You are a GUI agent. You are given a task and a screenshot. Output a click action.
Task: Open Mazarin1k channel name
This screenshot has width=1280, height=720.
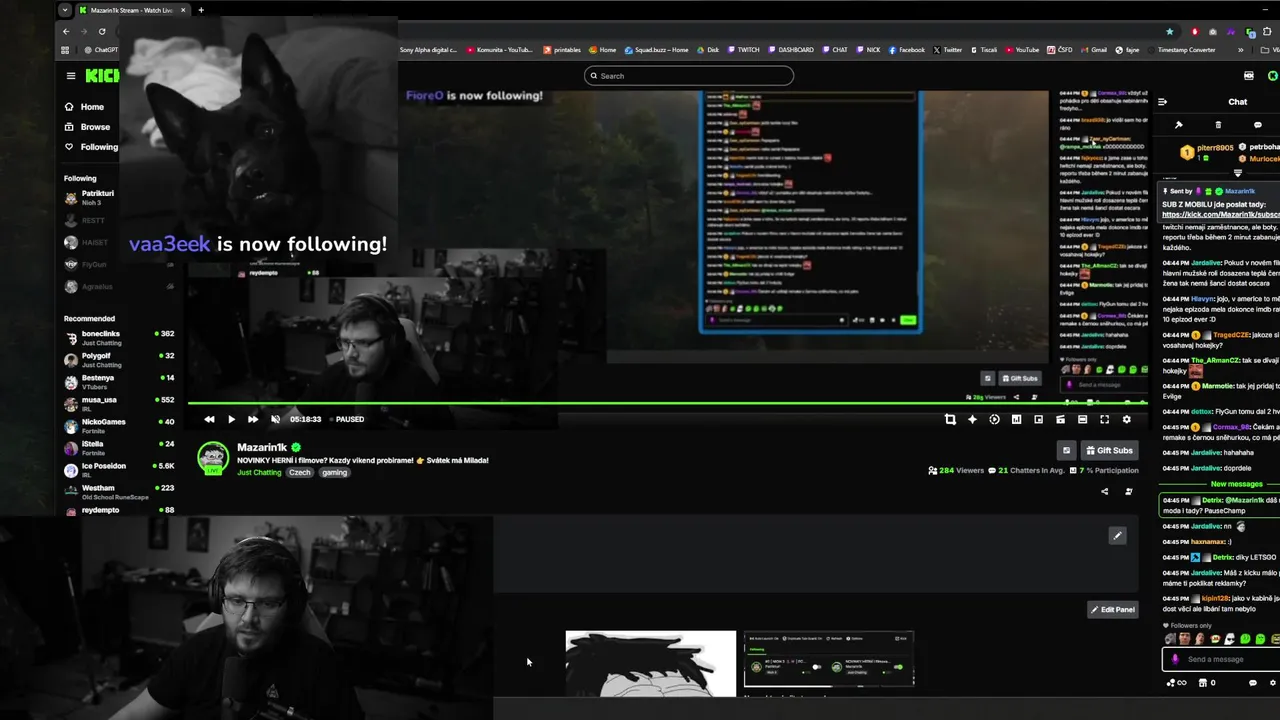(262, 448)
